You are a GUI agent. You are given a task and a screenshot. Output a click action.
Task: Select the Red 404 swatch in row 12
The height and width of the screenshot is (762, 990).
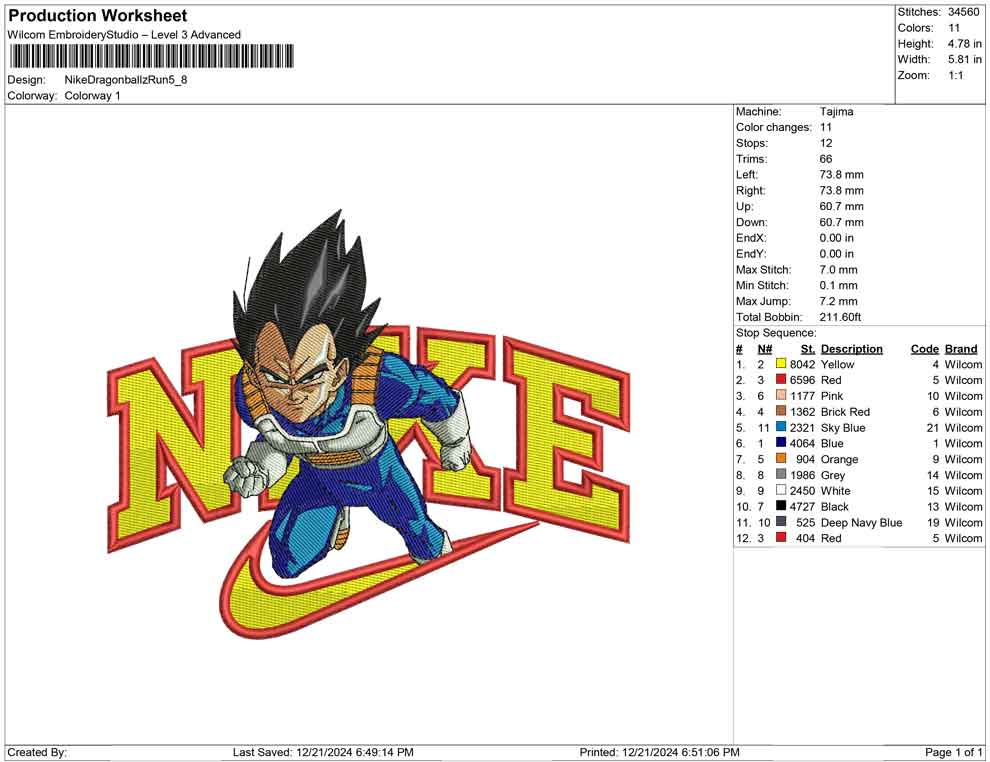click(x=781, y=537)
